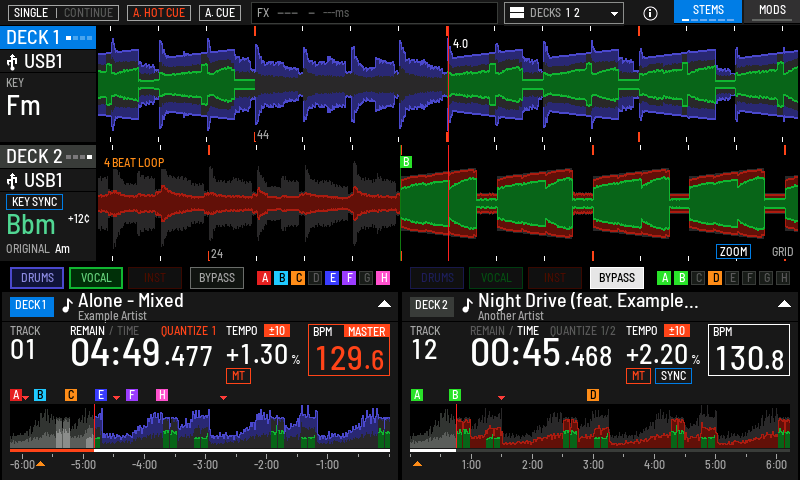
Task: Disable Deck 2 stem BYPASS
Action: point(617,278)
